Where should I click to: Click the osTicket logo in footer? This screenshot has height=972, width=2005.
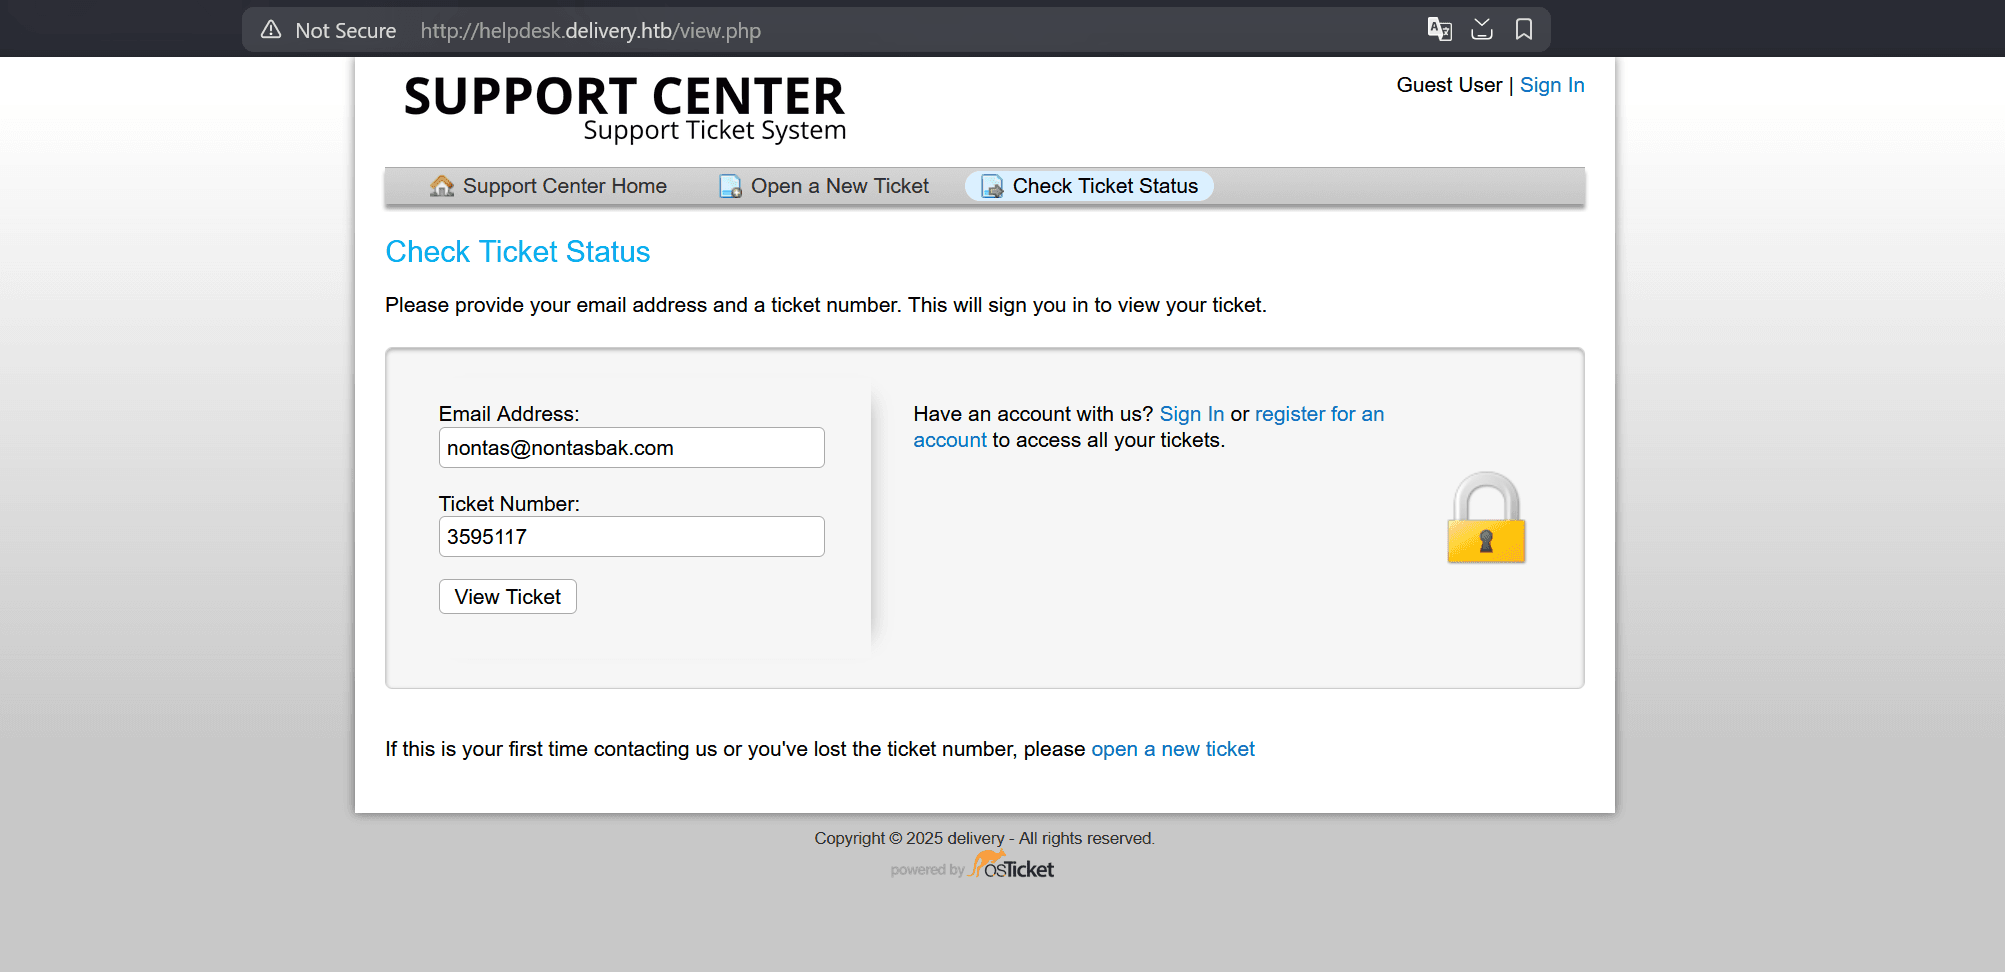tap(1011, 866)
